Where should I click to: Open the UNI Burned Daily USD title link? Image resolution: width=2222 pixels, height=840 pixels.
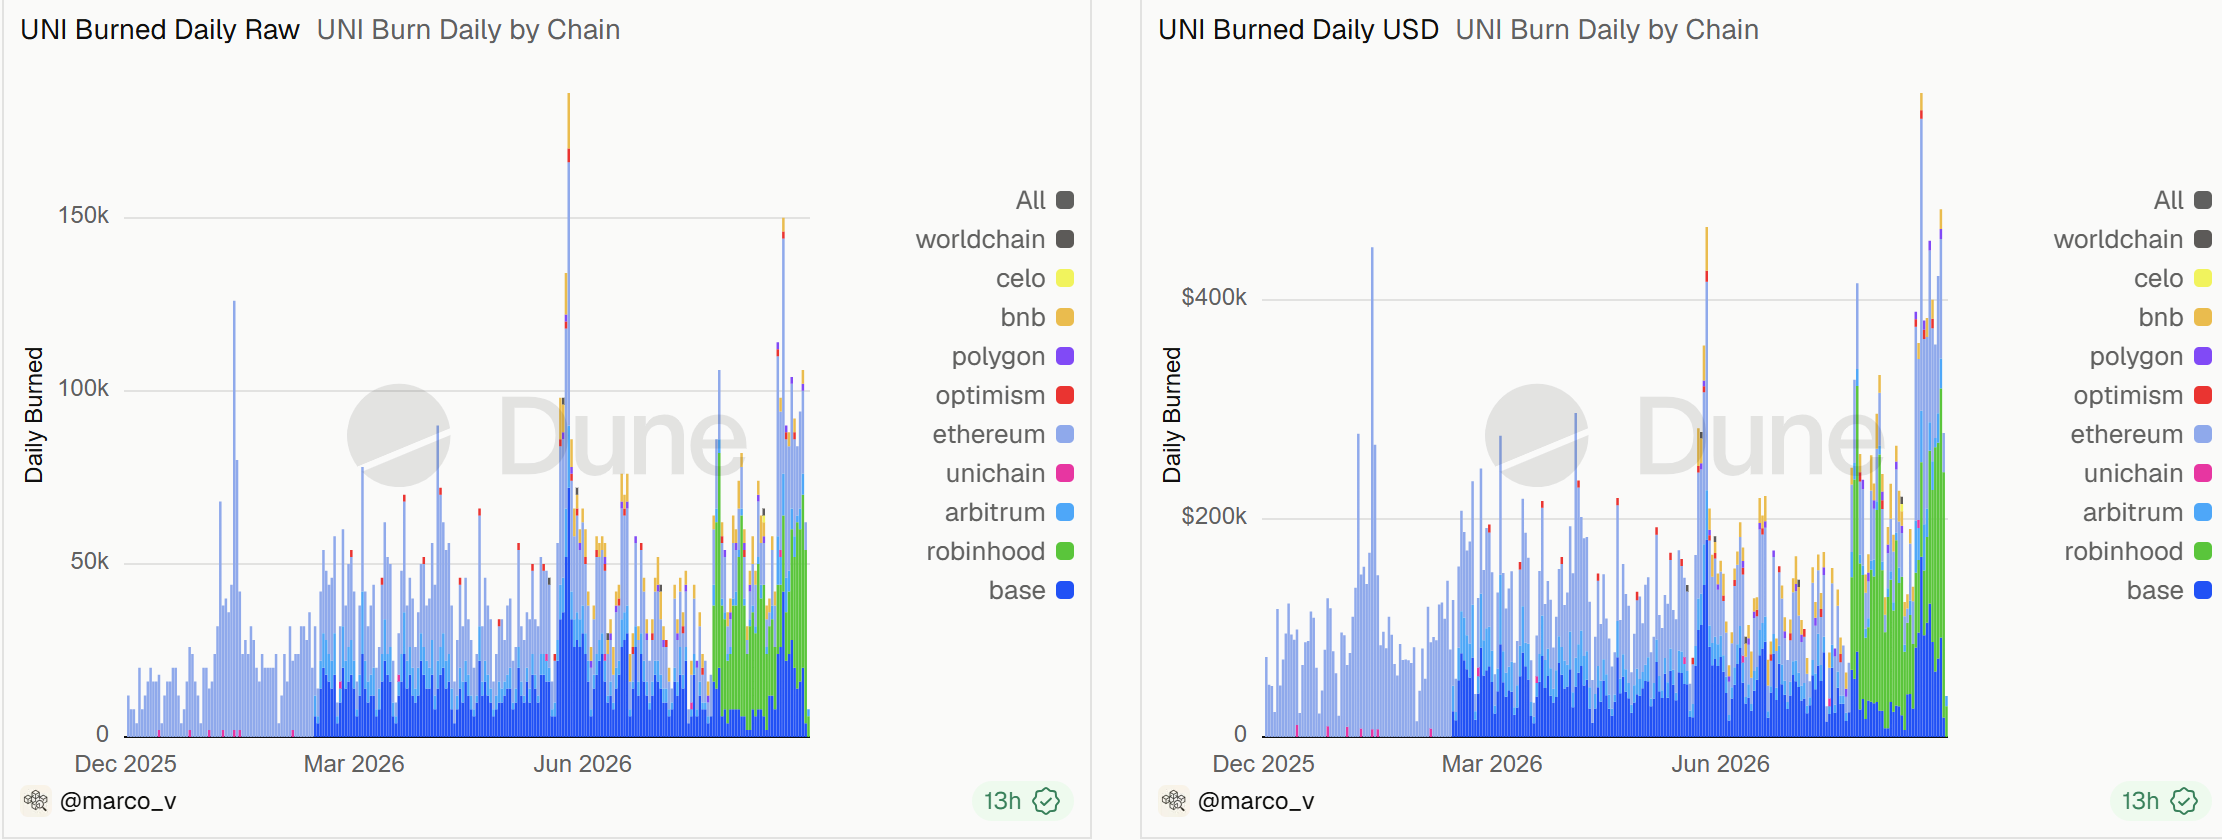(1298, 30)
